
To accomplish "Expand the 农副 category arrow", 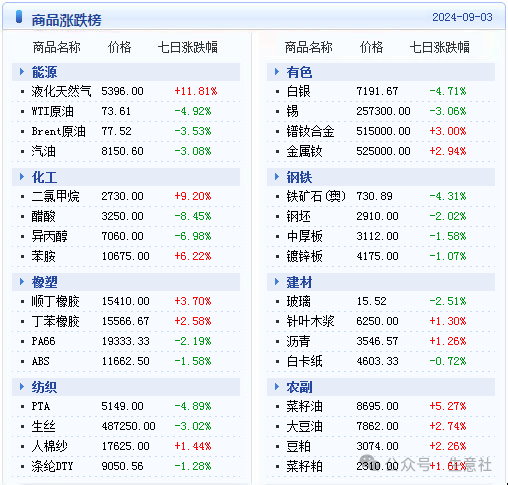I will (x=277, y=387).
